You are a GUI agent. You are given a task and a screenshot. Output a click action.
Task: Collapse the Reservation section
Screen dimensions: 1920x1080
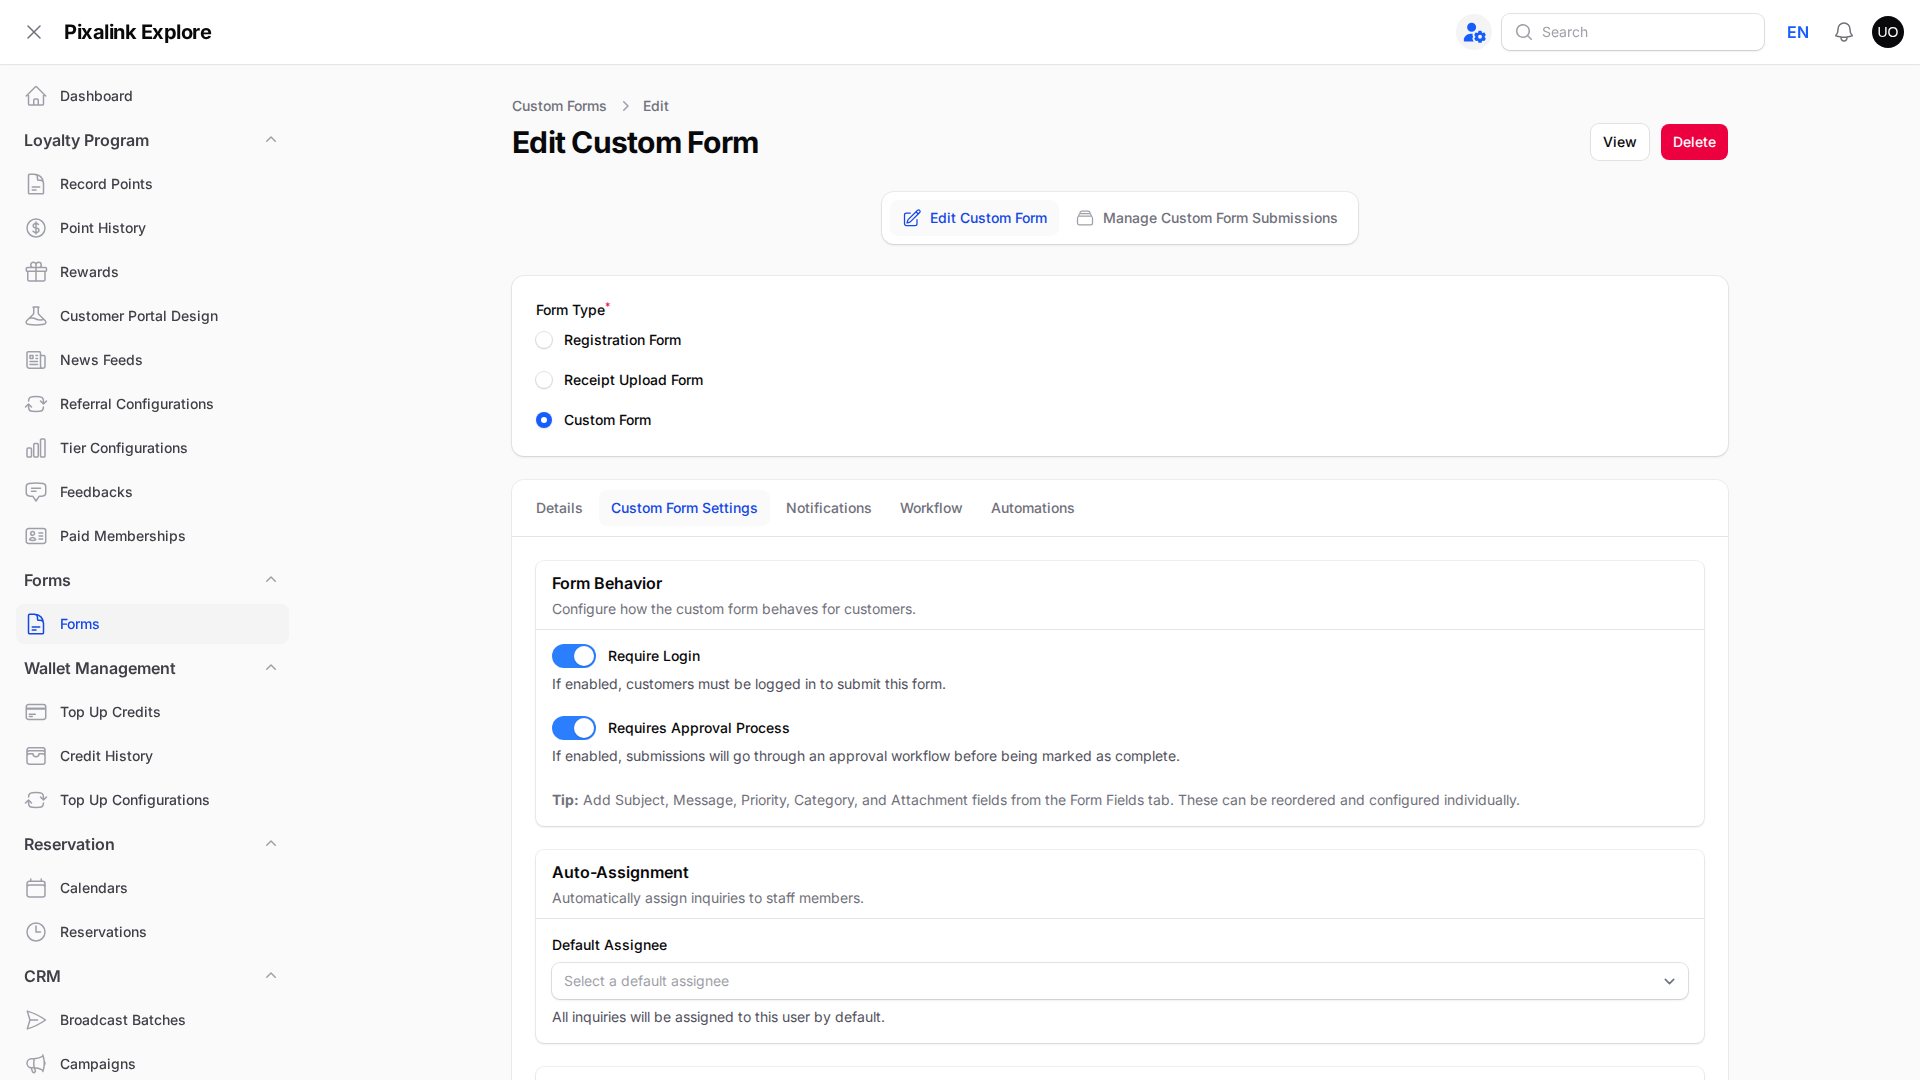[x=271, y=844]
